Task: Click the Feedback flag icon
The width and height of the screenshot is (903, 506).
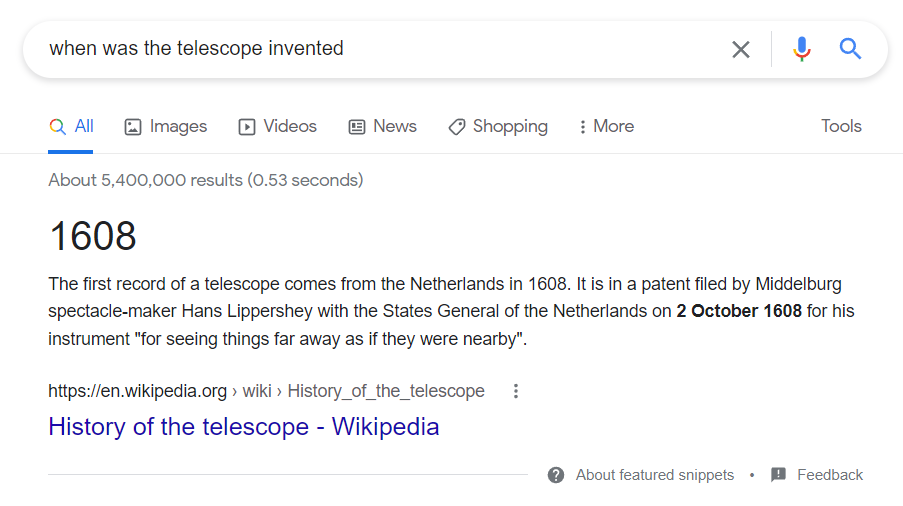Action: click(x=778, y=475)
